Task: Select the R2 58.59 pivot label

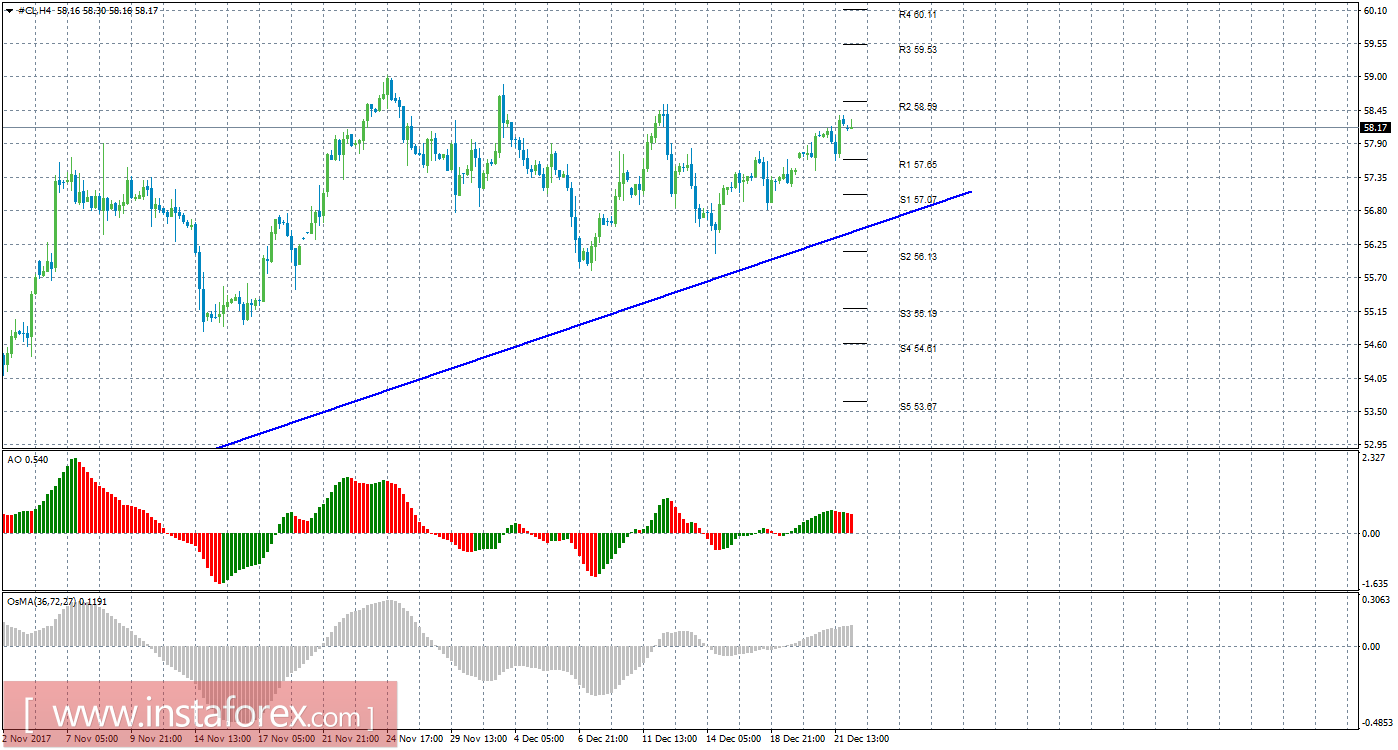Action: [918, 107]
